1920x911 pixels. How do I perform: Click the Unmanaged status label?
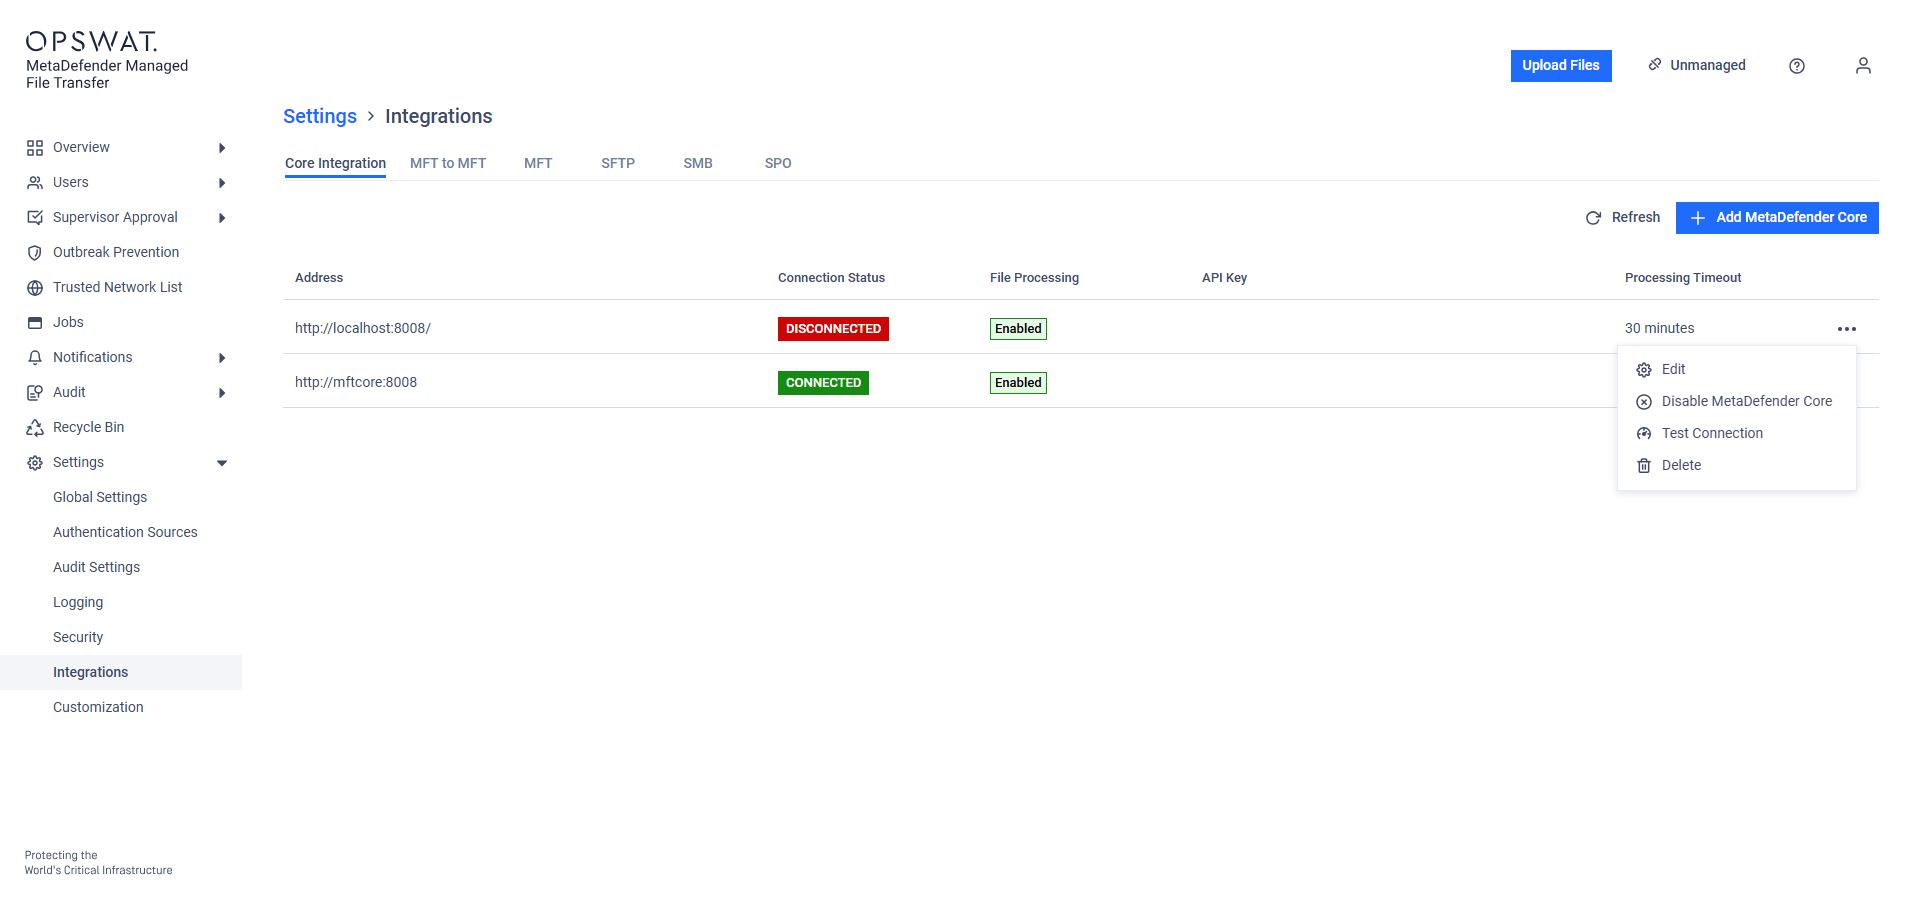(x=1708, y=65)
